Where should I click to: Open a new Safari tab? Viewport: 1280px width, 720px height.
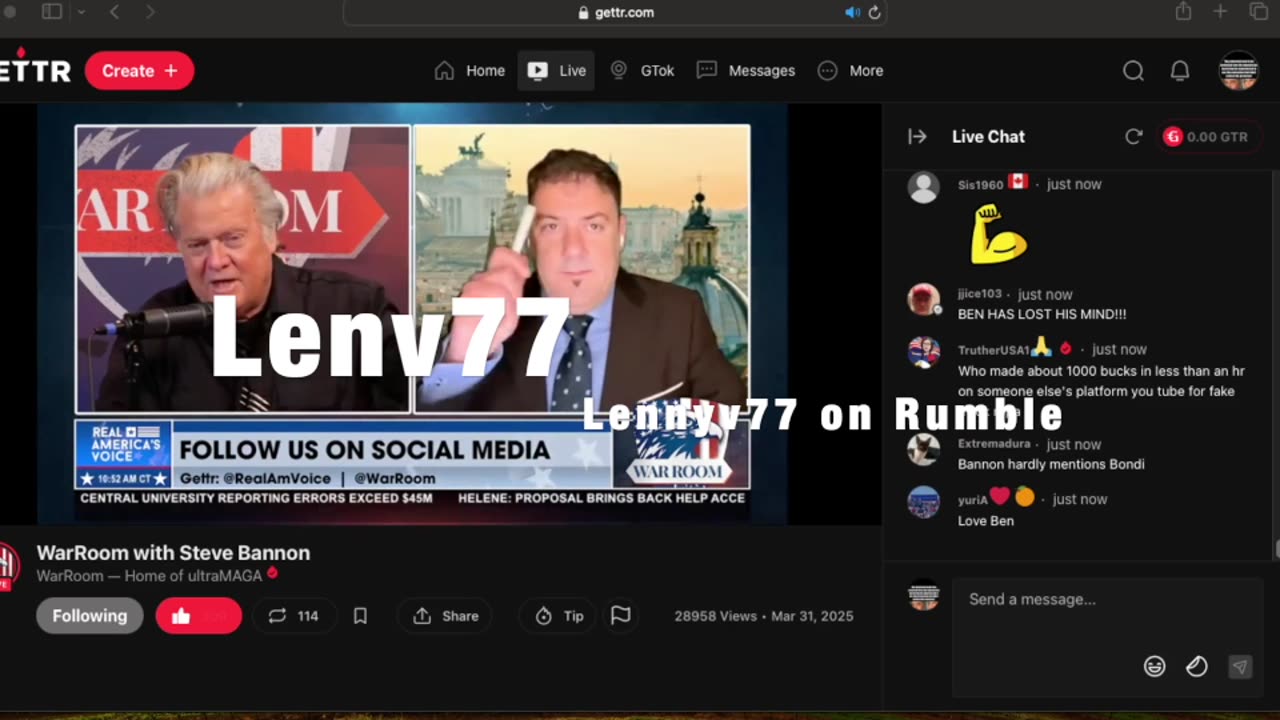[x=1220, y=12]
